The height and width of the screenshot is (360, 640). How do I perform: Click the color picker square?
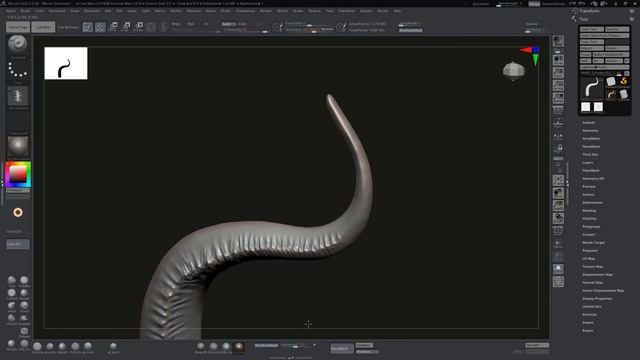pos(18,174)
